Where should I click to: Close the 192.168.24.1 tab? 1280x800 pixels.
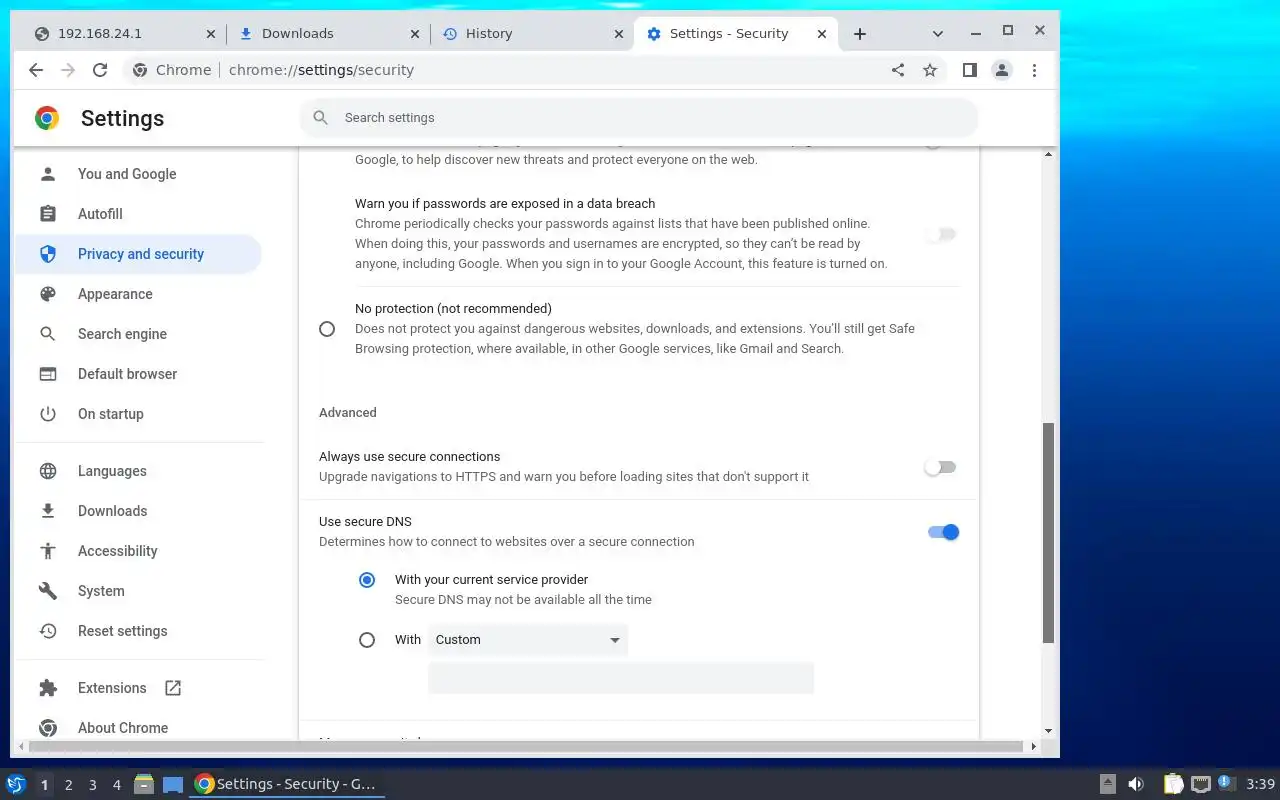[210, 34]
